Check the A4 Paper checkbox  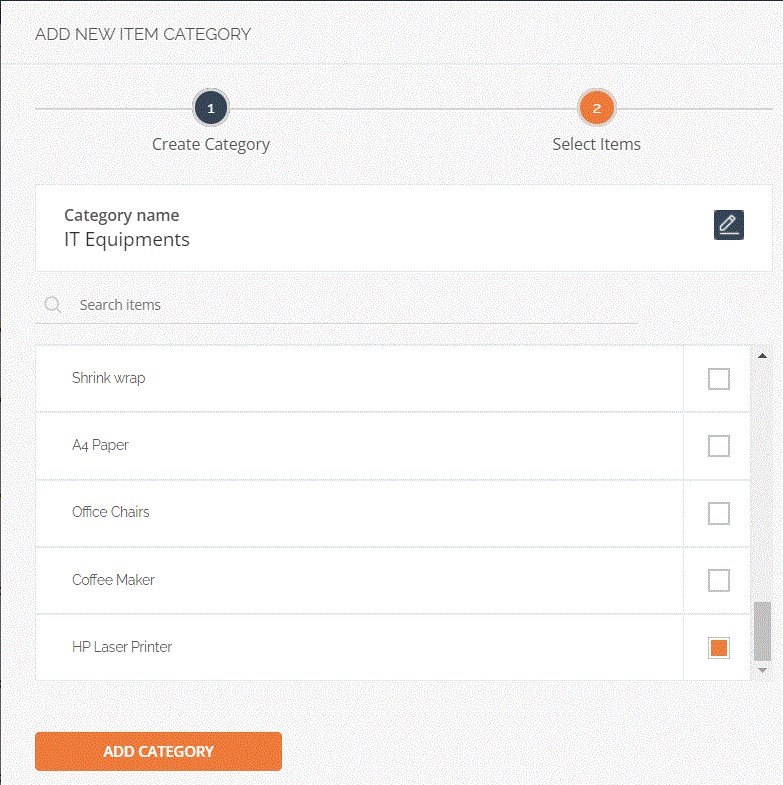click(718, 446)
